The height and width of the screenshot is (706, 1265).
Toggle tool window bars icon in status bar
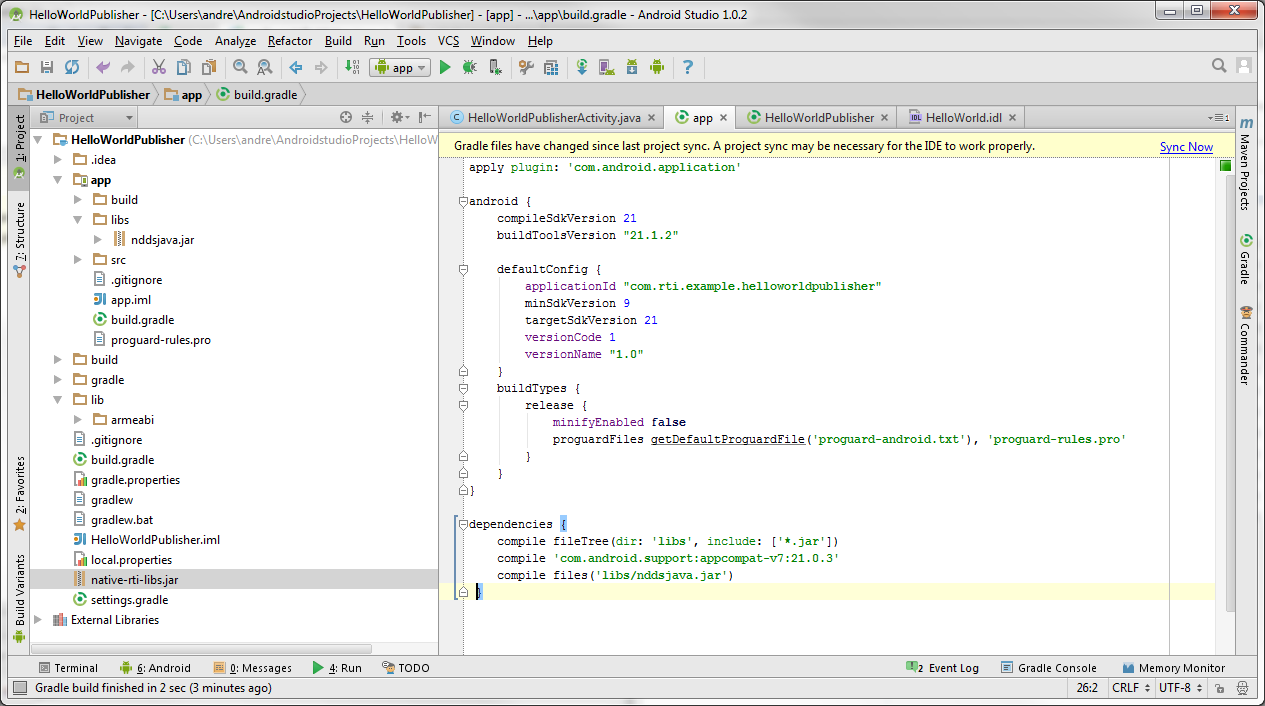(x=19, y=688)
